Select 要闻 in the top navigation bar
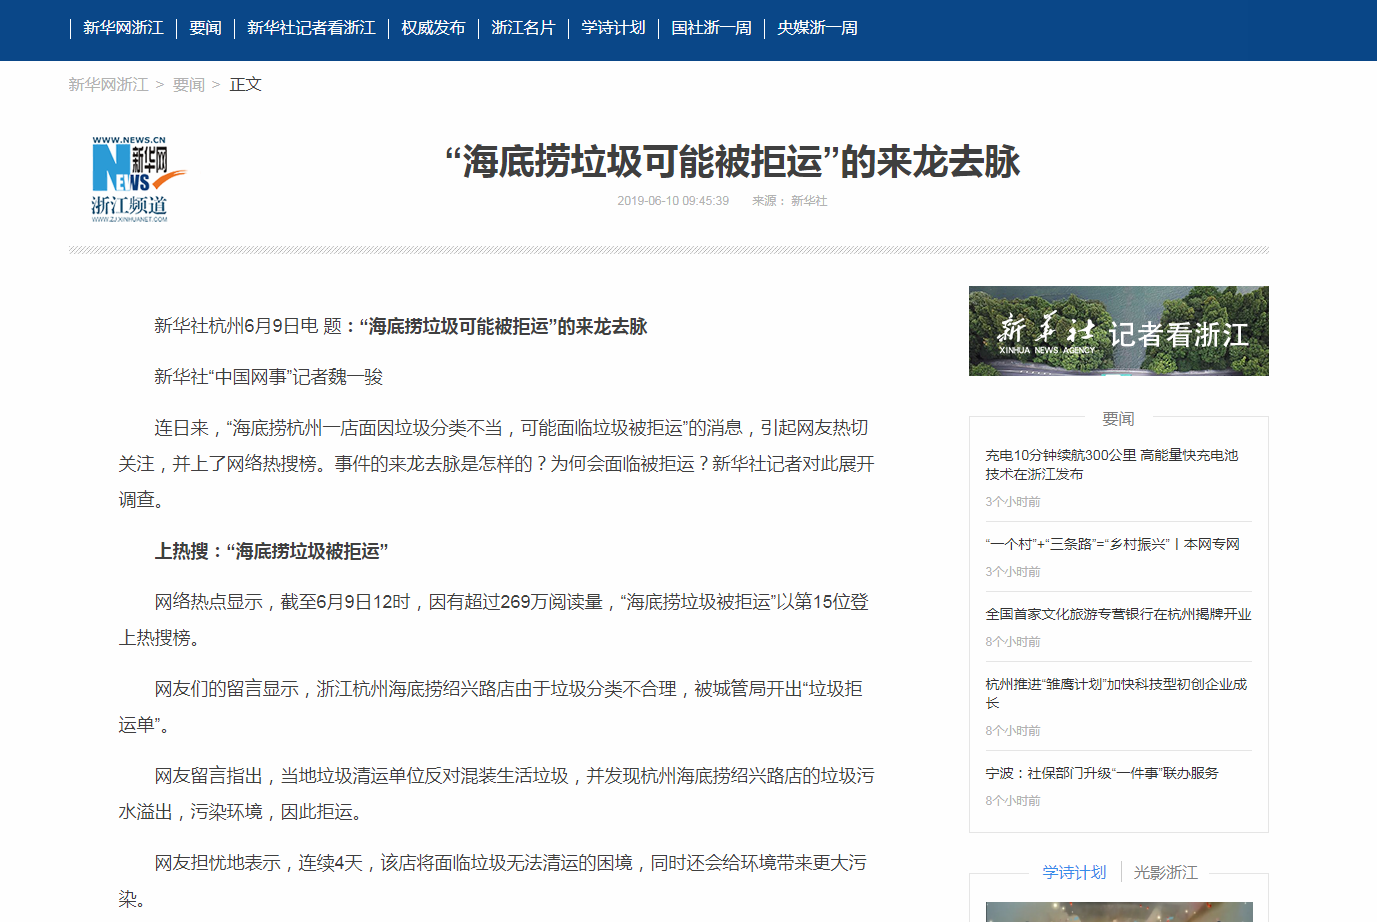 point(205,28)
